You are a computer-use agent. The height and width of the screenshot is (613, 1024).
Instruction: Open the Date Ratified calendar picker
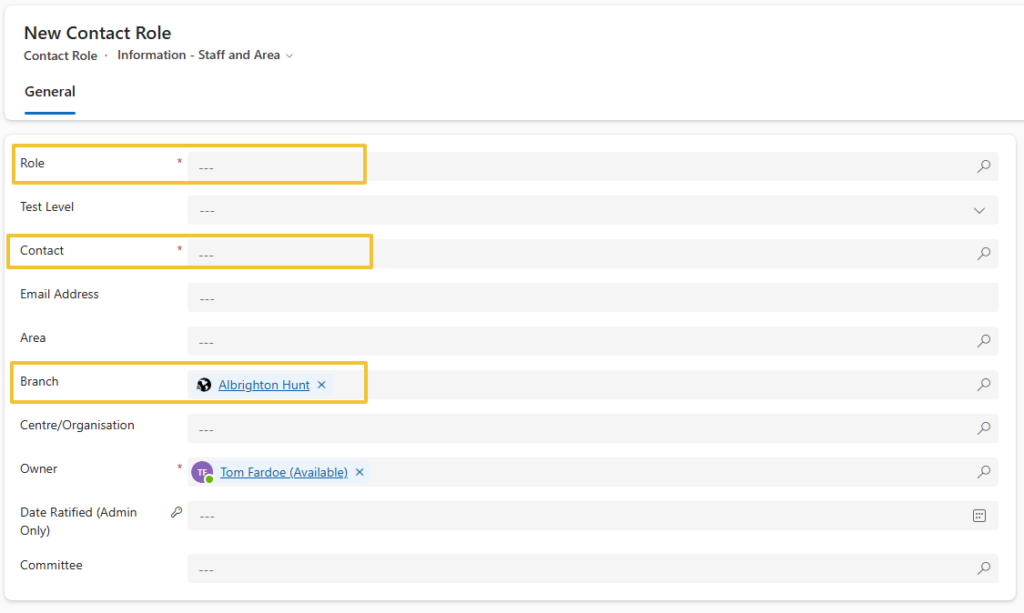979,516
